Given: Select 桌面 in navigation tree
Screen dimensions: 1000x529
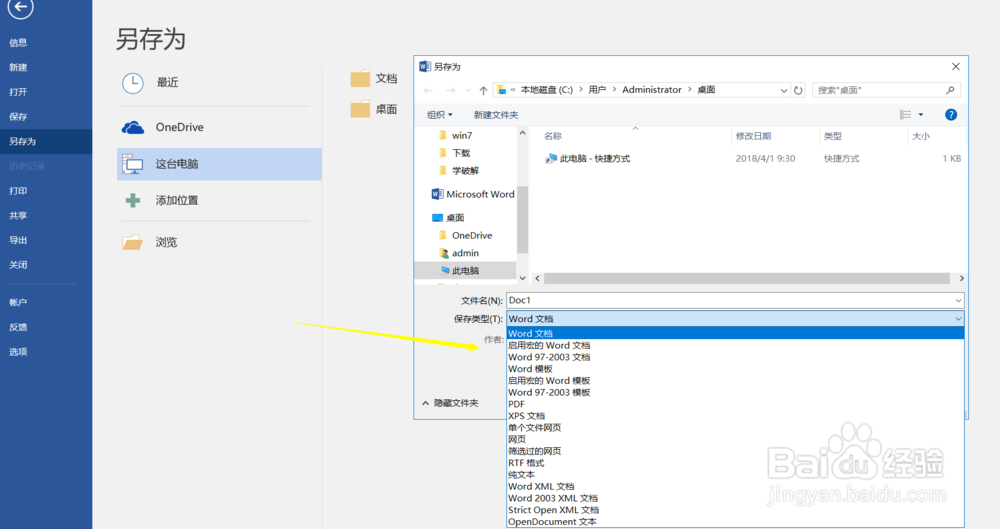Looking at the screenshot, I should point(448,218).
